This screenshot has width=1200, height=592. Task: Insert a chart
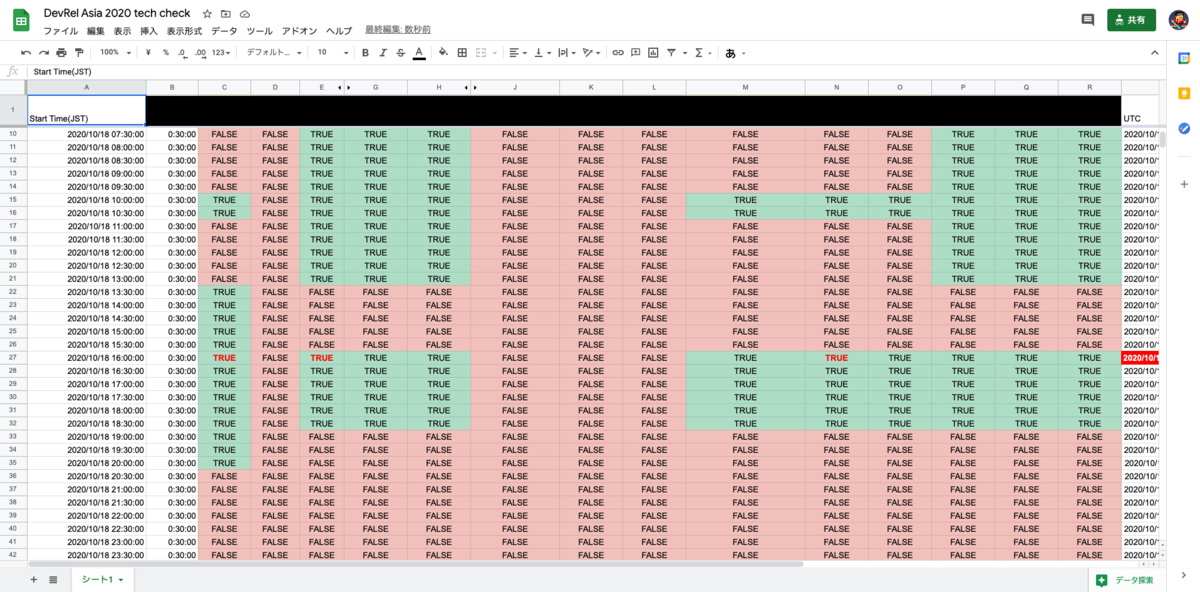pos(653,52)
